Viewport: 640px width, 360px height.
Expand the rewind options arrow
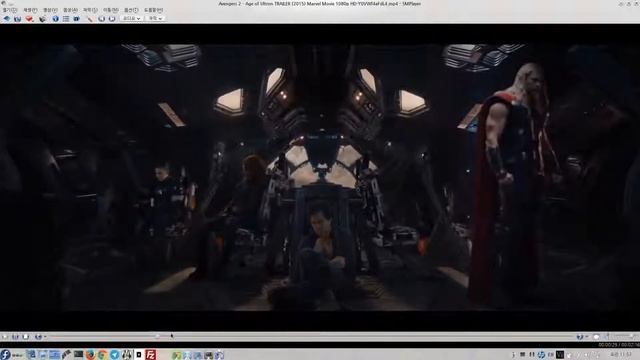tap(45, 337)
